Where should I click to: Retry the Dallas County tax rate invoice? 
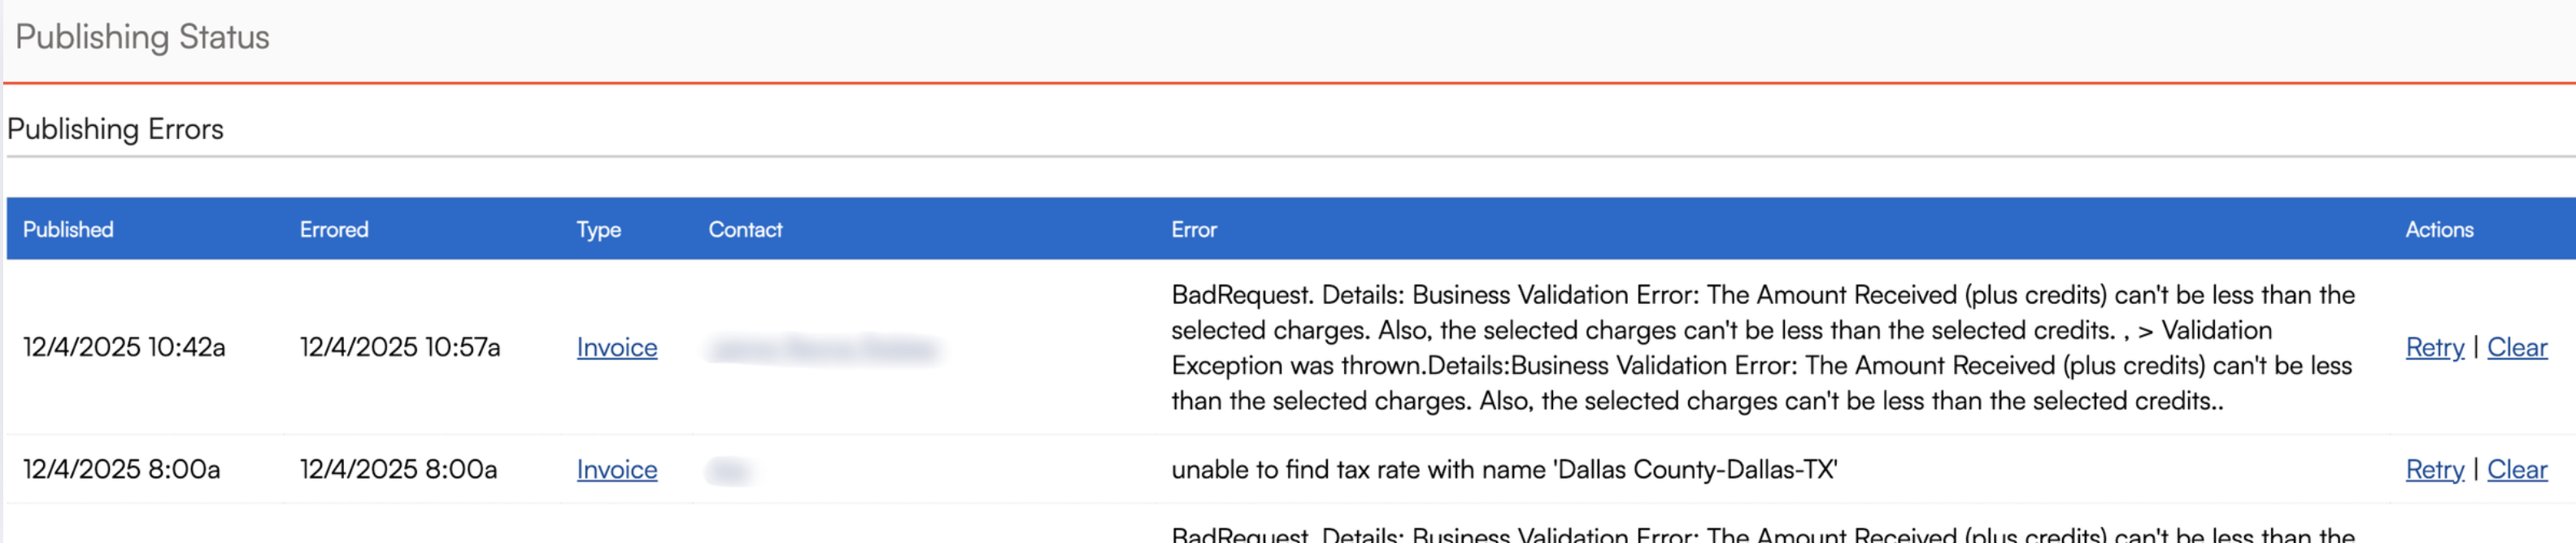click(2434, 469)
